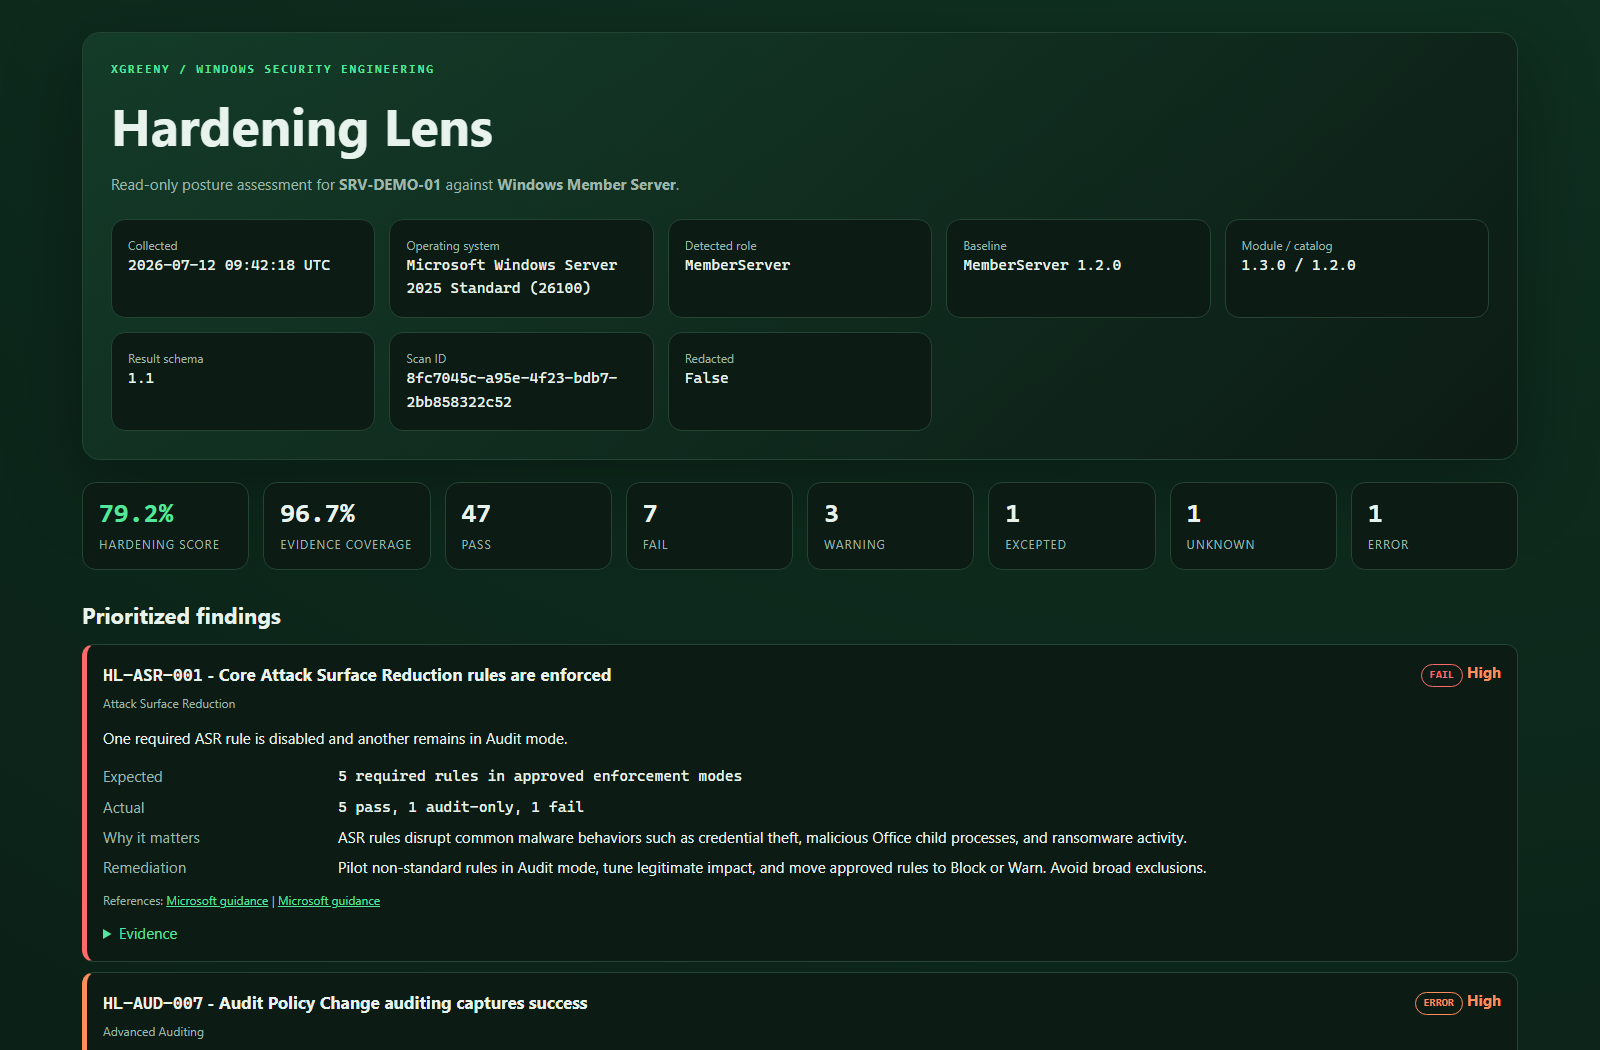This screenshot has width=1600, height=1050.
Task: Select the 47 PASS summary card
Action: (528, 526)
